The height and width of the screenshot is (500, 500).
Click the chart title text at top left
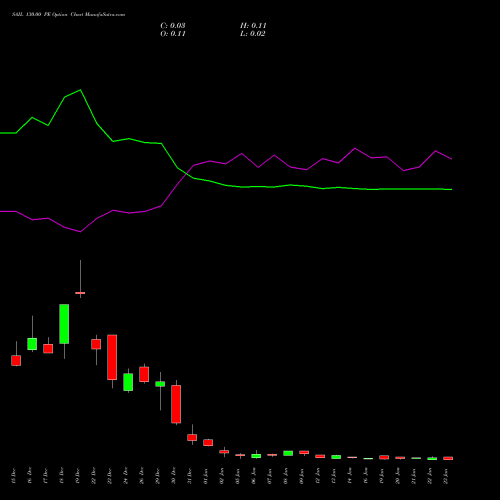[68, 15]
